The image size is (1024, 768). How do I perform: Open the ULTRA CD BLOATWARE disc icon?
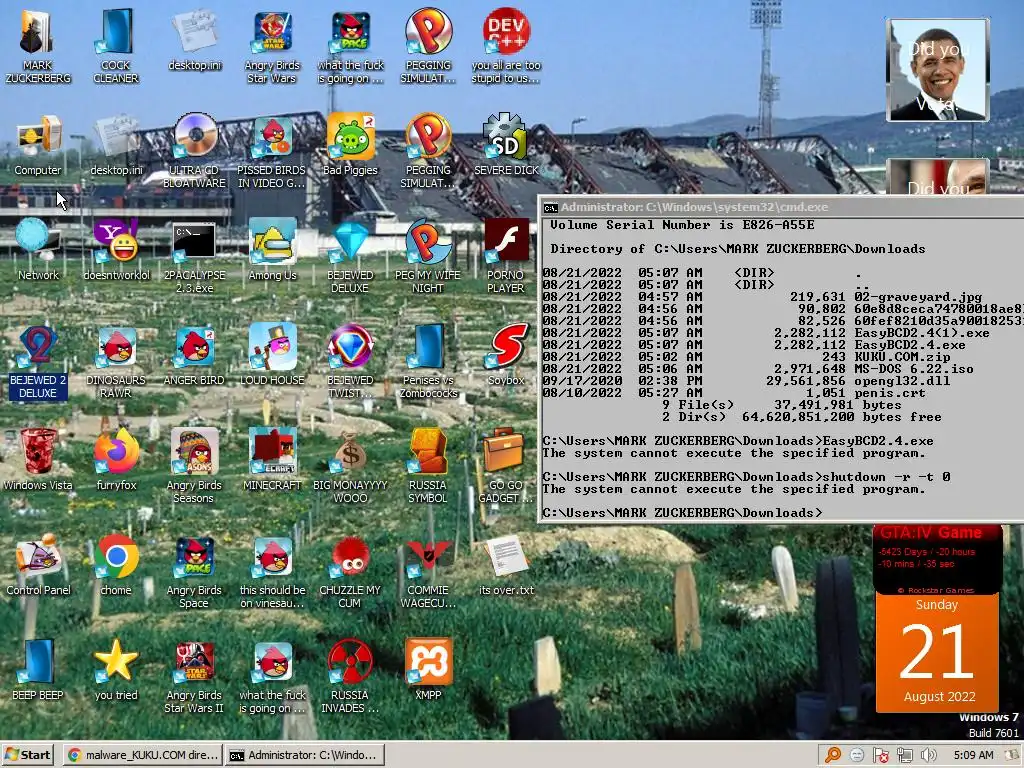click(x=194, y=152)
